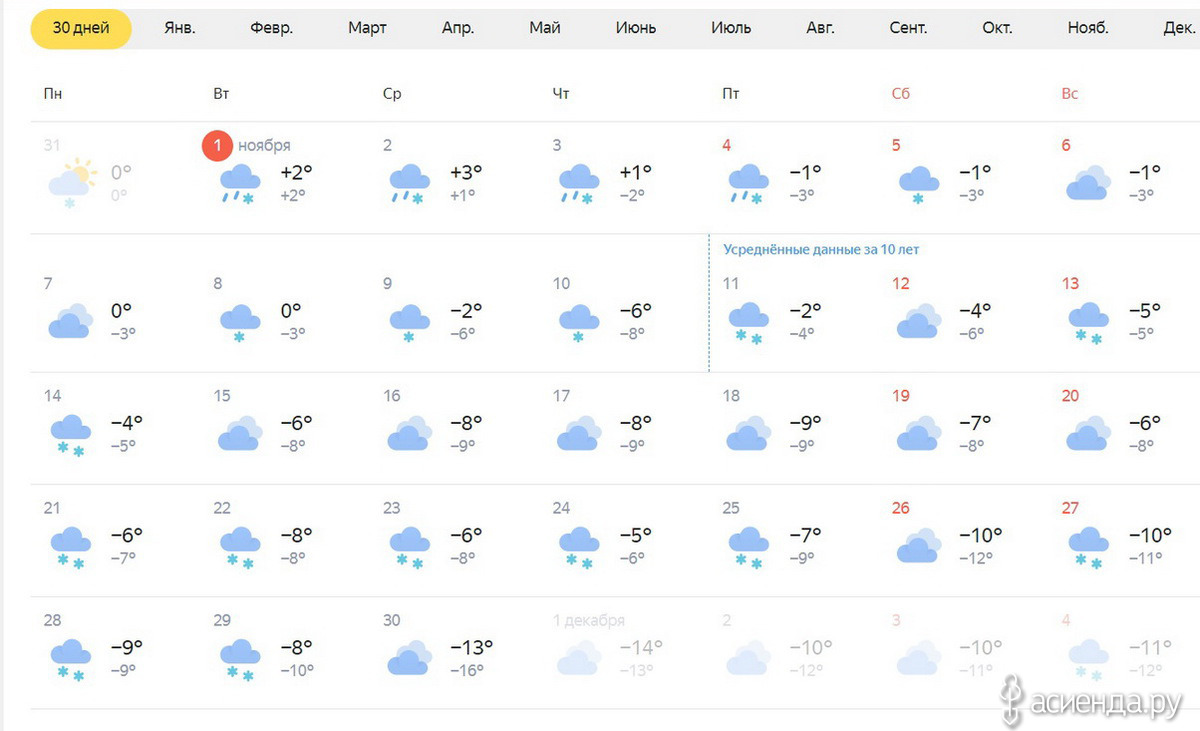Click the red date badge for November 1
1200x731 pixels.
[x=217, y=145]
